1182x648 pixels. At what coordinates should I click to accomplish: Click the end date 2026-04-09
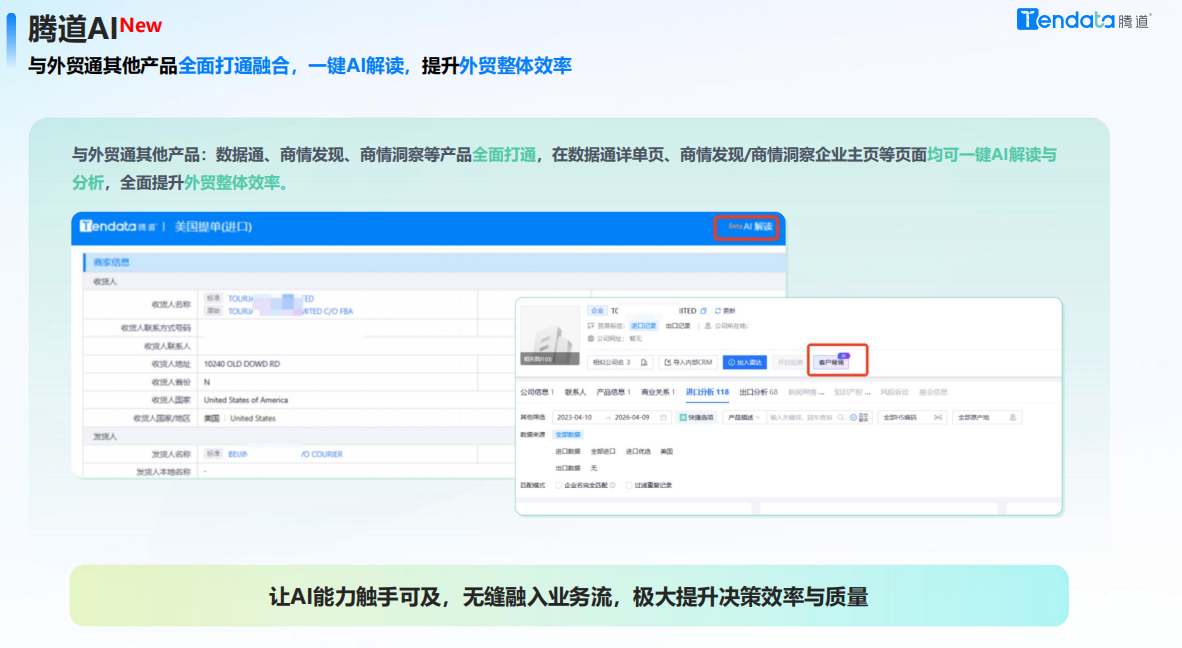tap(632, 417)
